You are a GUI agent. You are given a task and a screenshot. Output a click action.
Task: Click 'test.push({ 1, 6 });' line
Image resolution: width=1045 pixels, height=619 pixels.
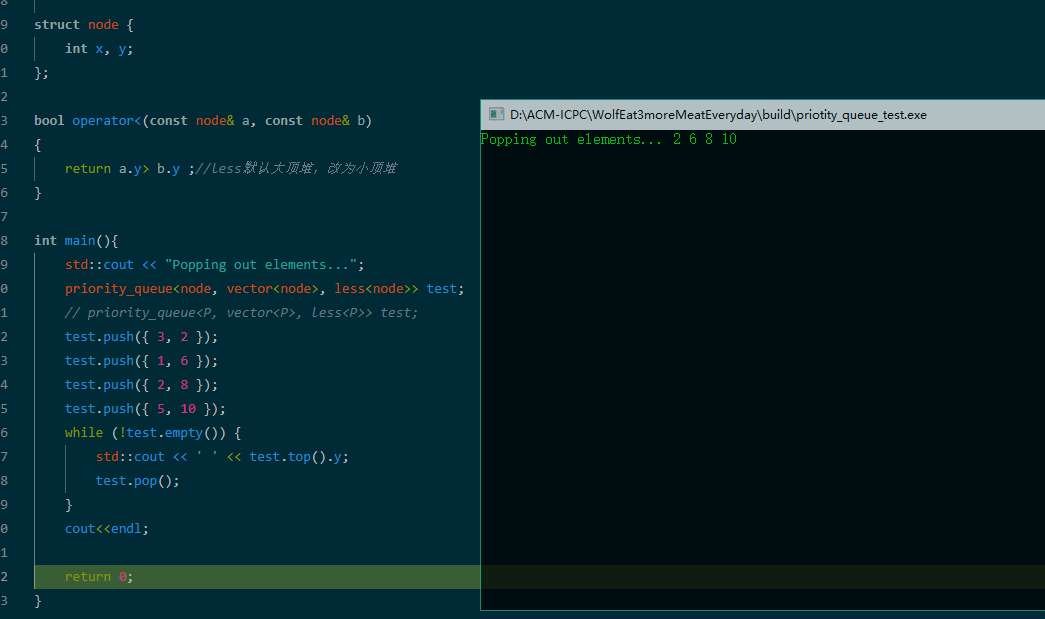141,360
